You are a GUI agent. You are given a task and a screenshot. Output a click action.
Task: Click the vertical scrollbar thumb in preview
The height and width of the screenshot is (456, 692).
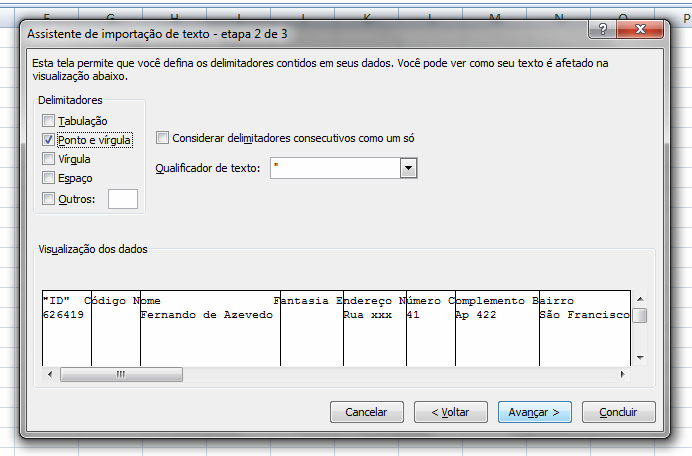pyautogui.click(x=639, y=316)
